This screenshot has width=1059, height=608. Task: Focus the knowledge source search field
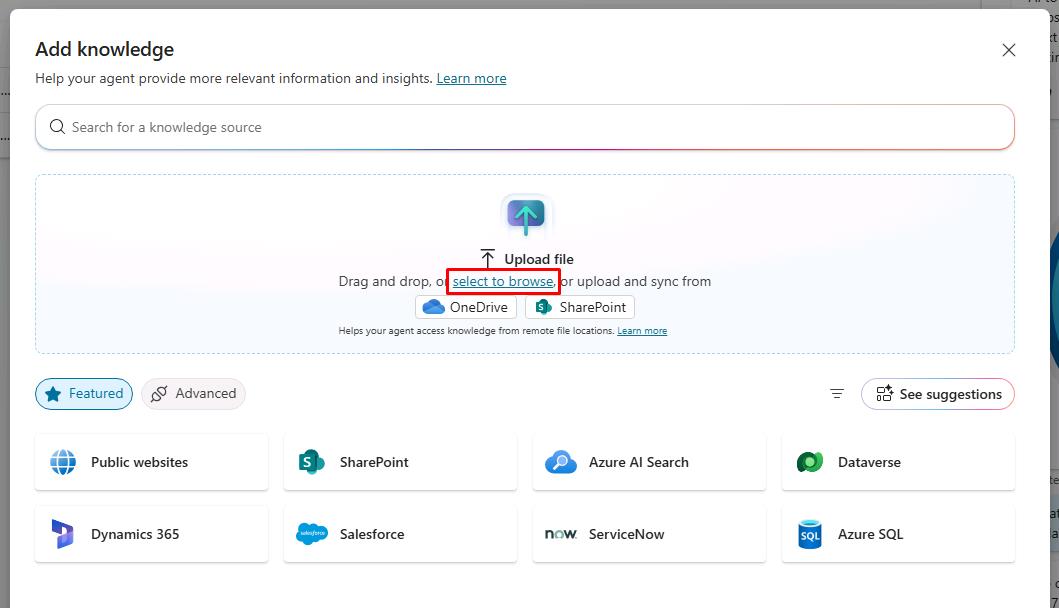tap(525, 127)
